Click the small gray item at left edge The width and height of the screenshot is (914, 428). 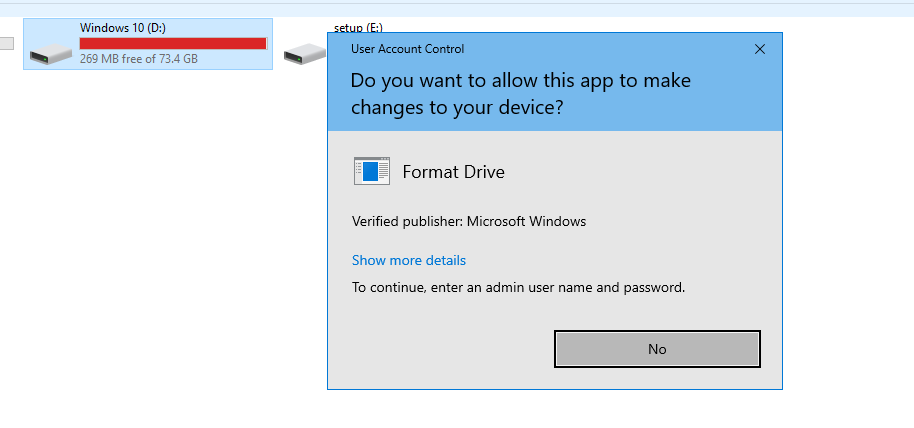6,43
